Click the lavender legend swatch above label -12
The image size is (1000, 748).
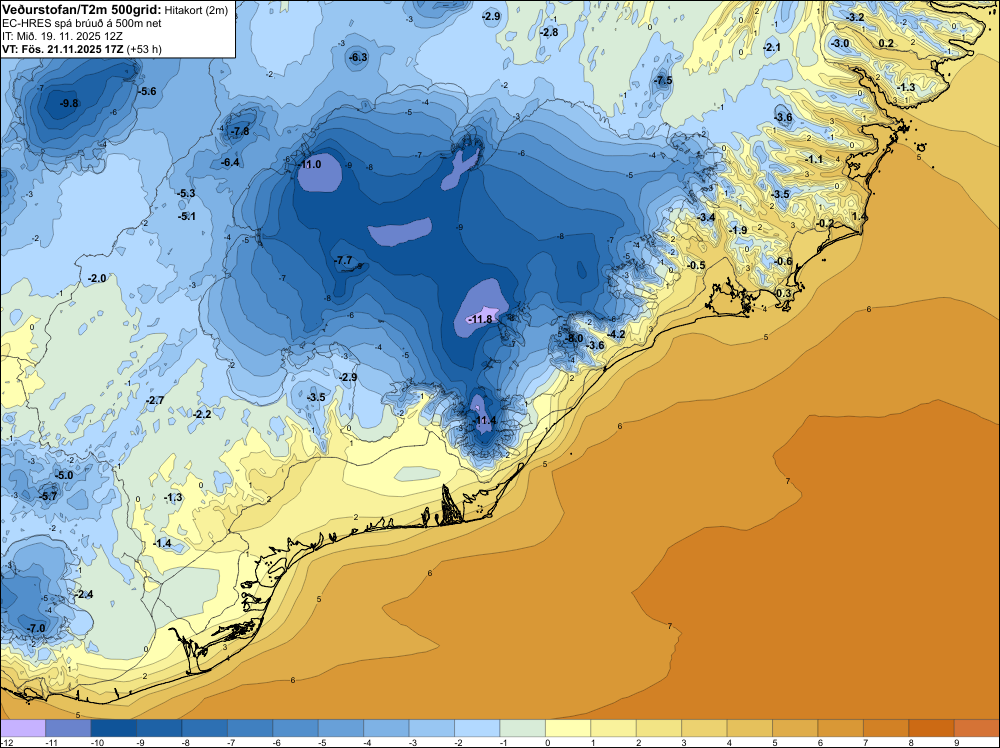[23, 728]
